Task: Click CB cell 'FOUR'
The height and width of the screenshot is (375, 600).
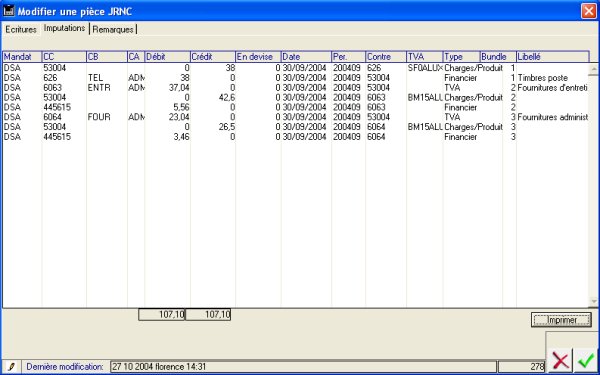Action: pyautogui.click(x=99, y=117)
